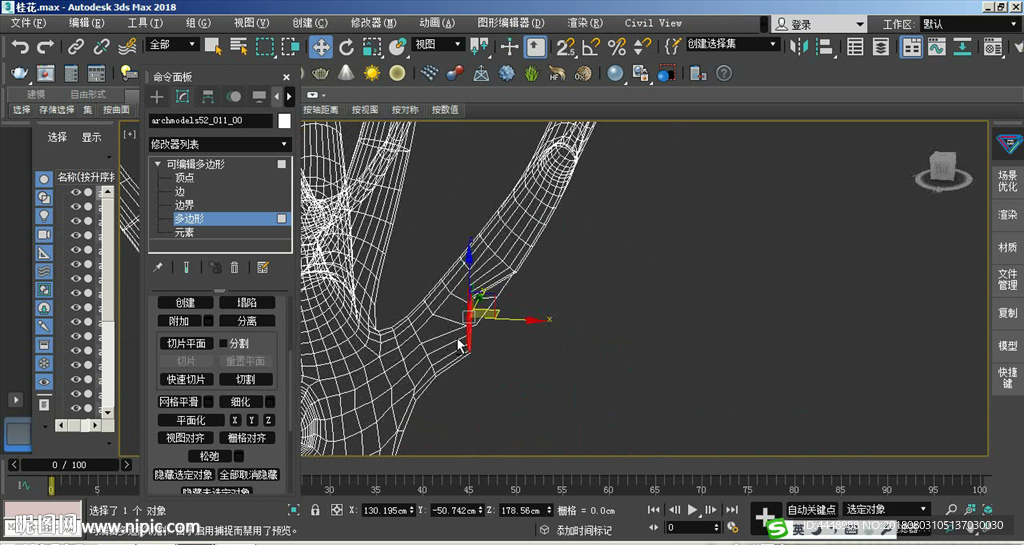Activate the Select and Move tool
The height and width of the screenshot is (545, 1024).
pos(321,46)
